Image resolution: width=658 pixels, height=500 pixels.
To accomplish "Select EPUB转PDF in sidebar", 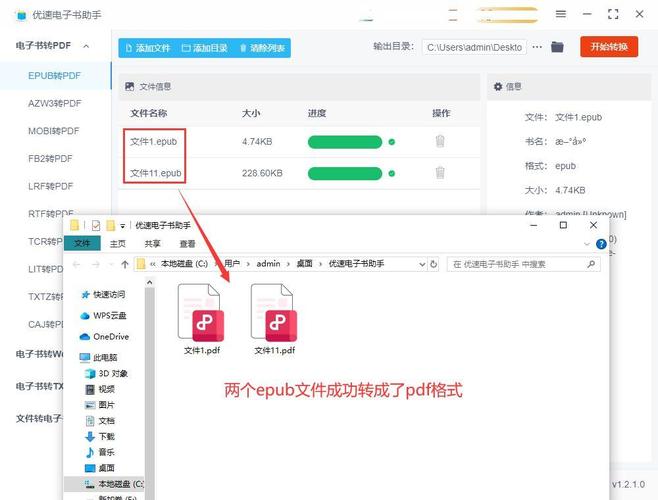I will [x=55, y=76].
